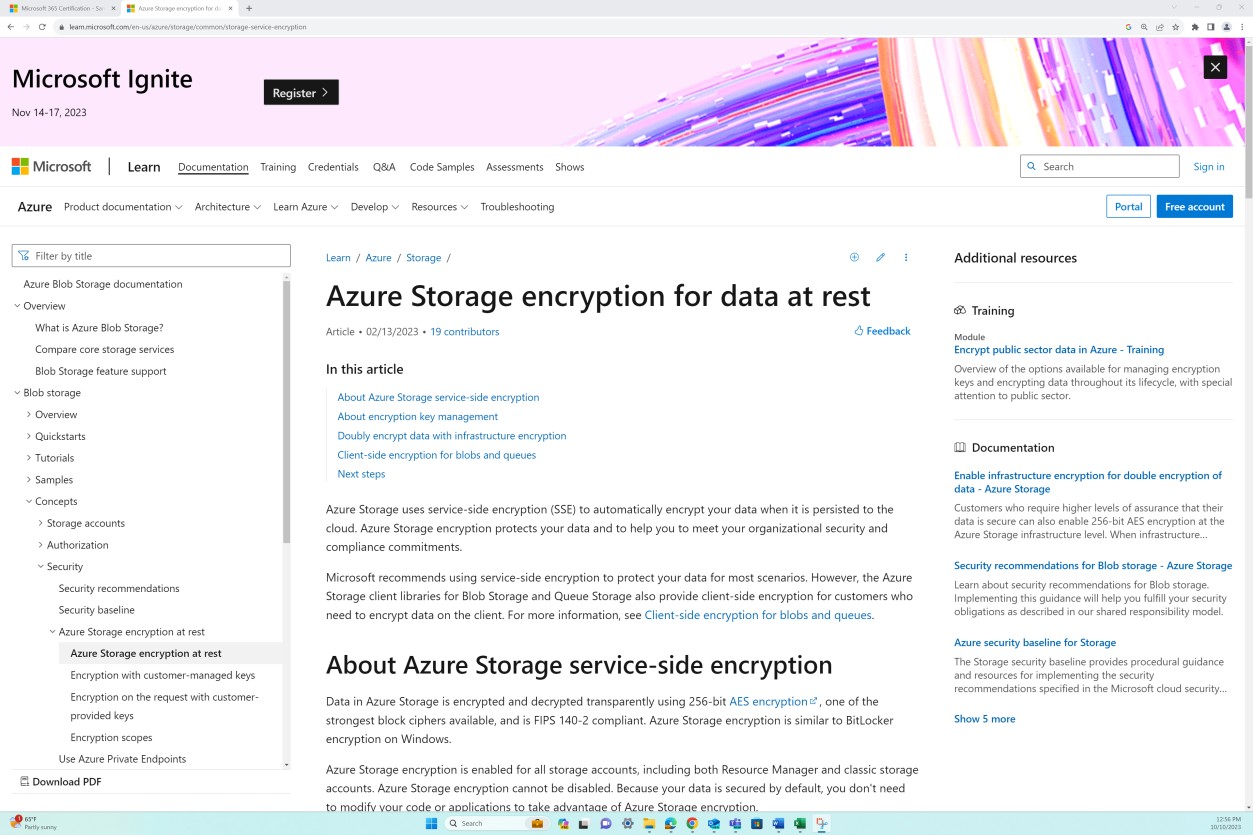Click the Feedback thumbs-up icon
This screenshot has height=835, width=1253.
click(858, 331)
